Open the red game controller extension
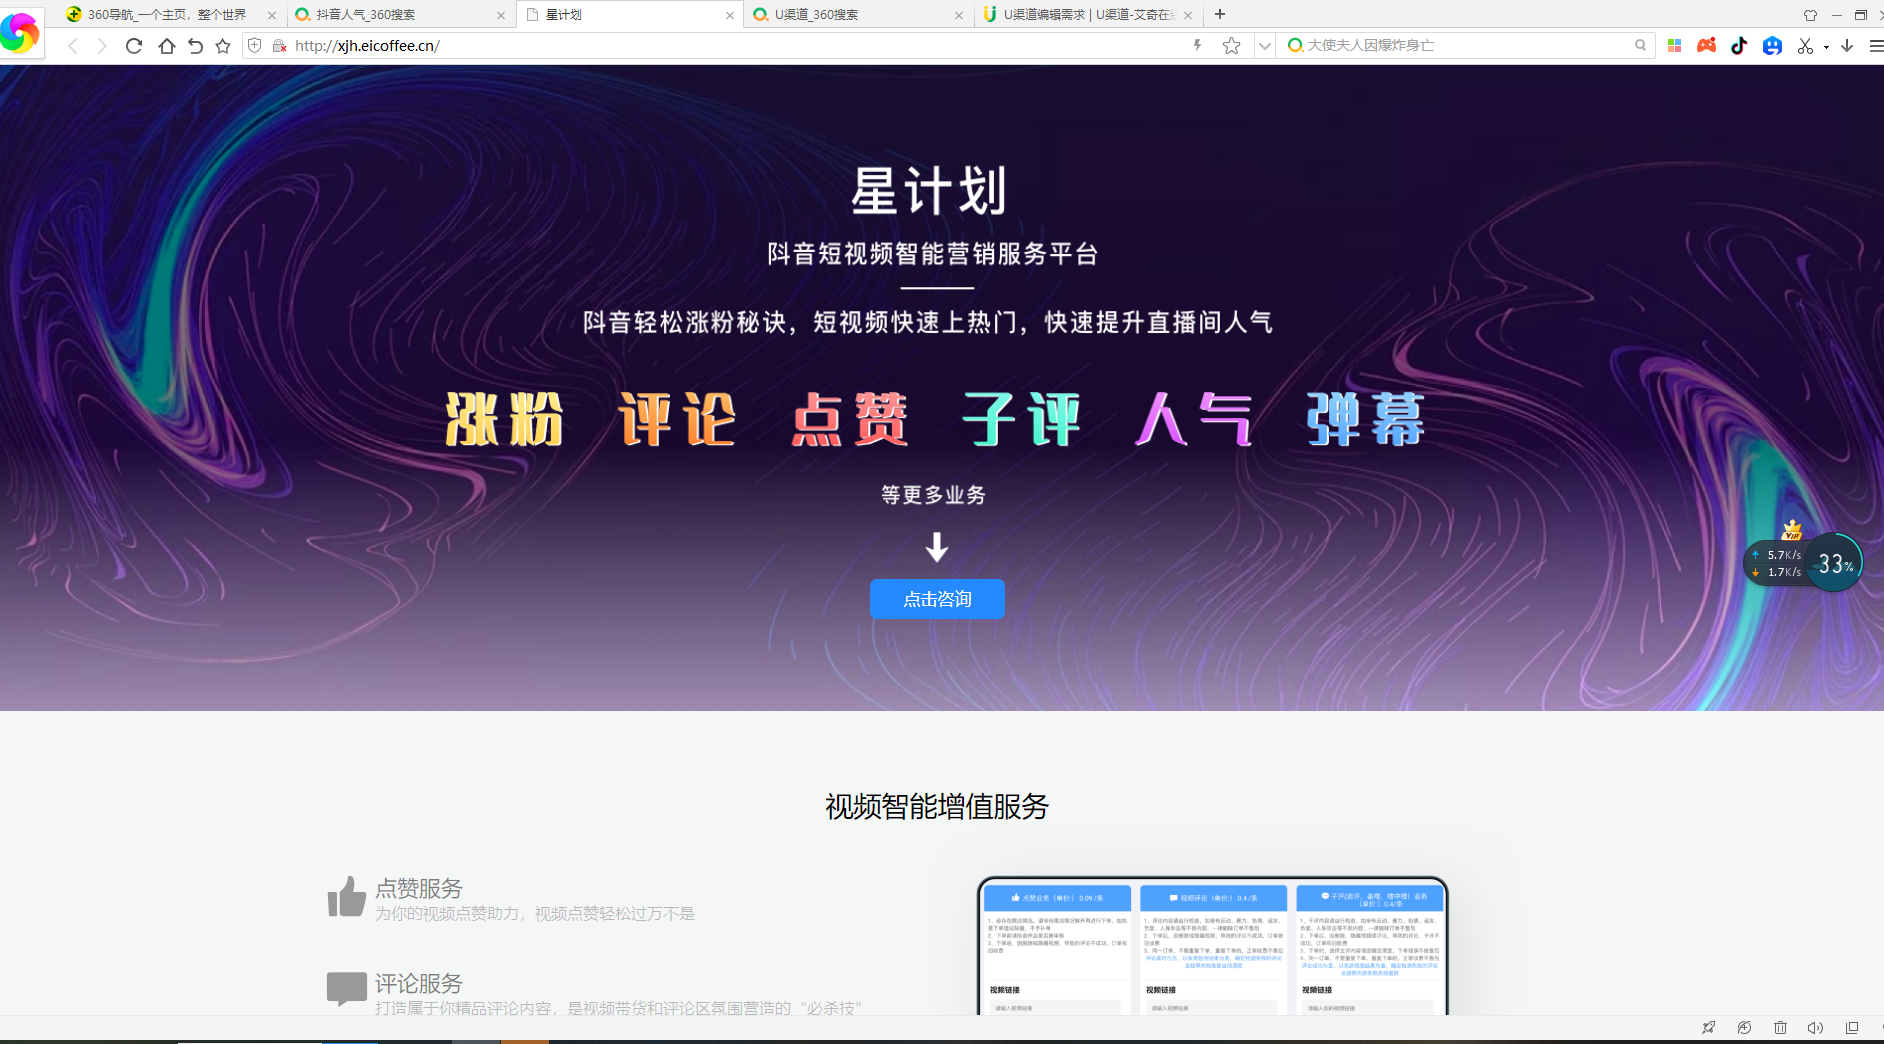Screen dimensions: 1884x1044 coord(1706,46)
